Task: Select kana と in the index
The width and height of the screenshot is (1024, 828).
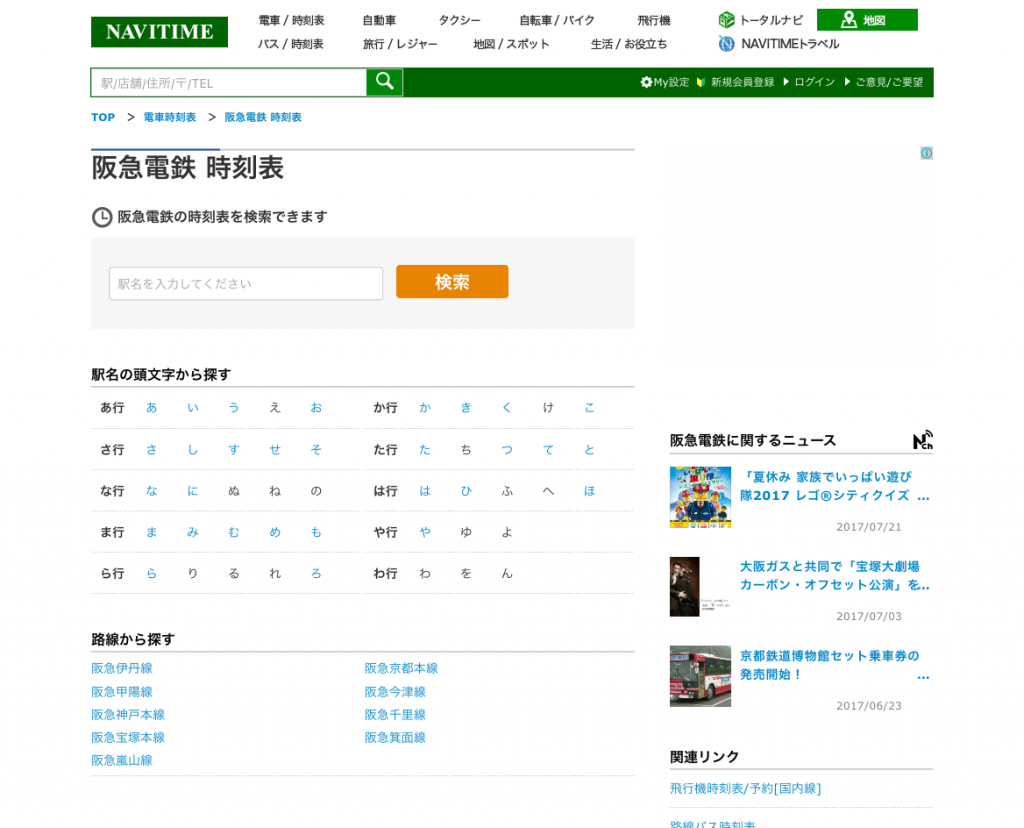Action: pos(589,449)
